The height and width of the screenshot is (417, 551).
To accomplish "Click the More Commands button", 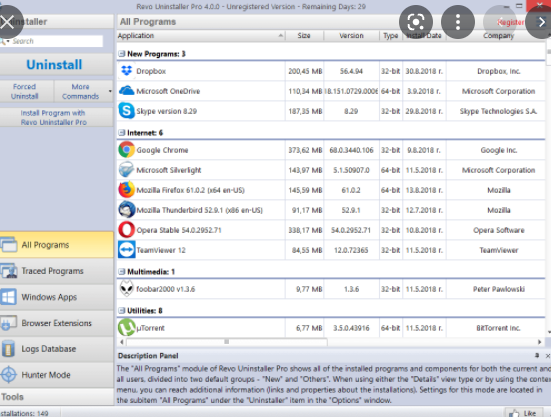I will coord(80,91).
